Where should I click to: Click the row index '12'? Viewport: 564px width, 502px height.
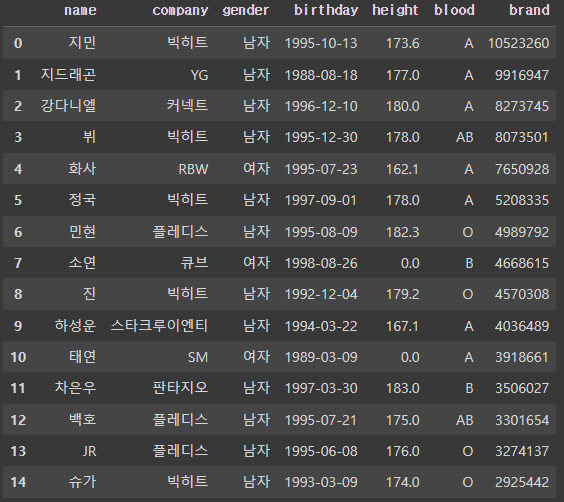point(18,420)
